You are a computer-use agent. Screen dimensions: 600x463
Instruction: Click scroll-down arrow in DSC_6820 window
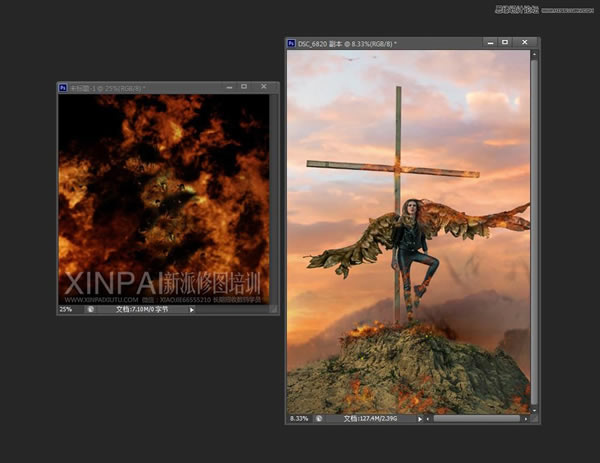click(534, 410)
